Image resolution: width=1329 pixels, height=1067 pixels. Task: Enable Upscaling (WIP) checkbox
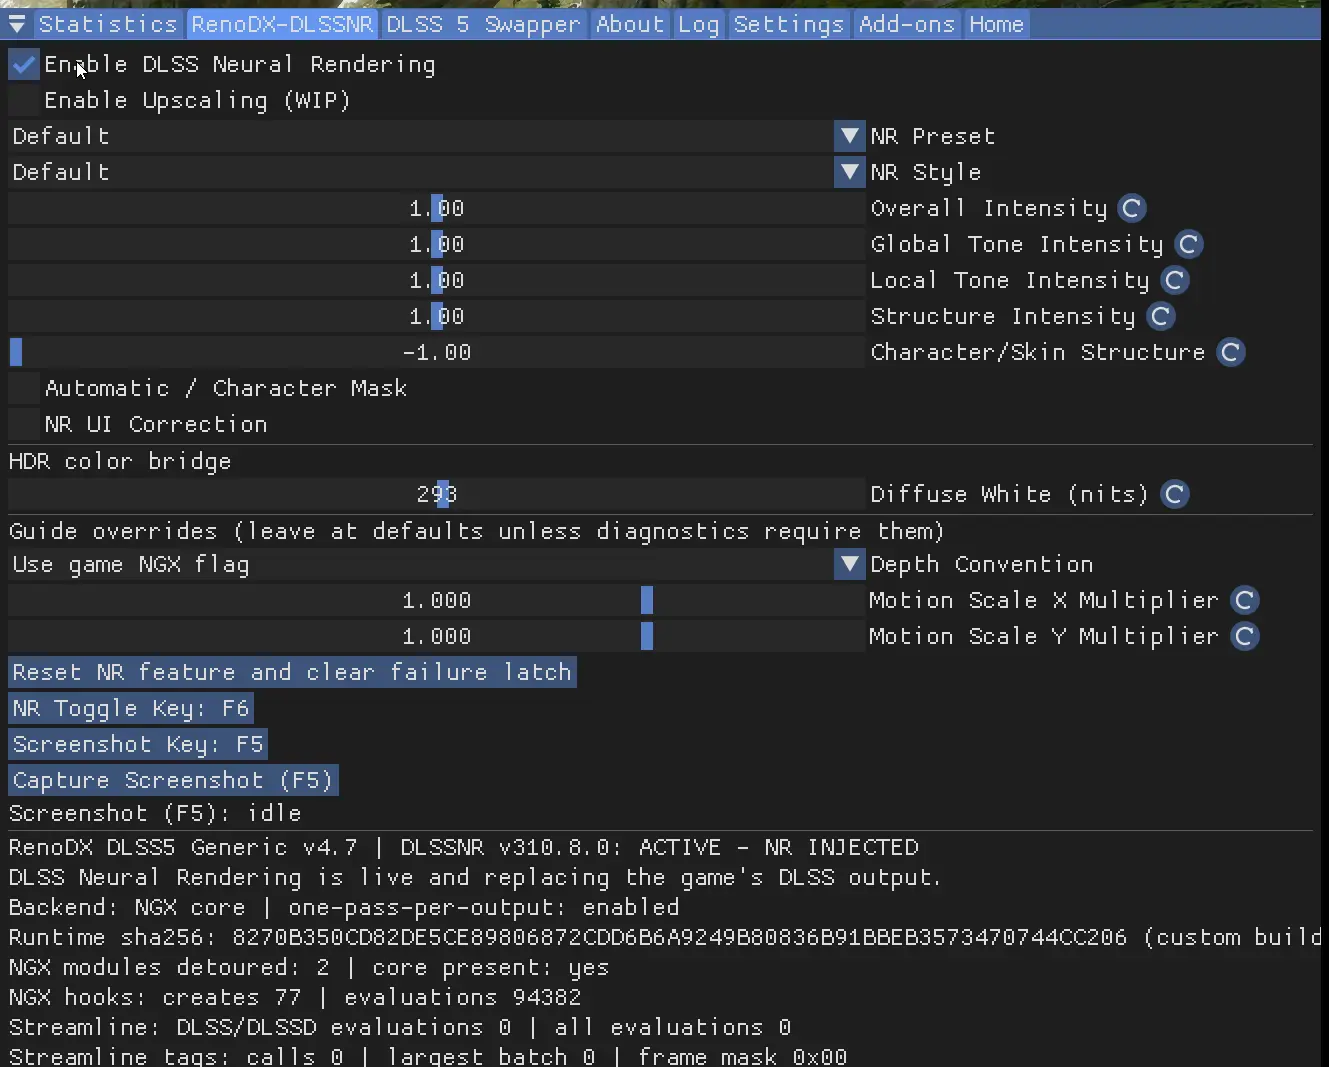coord(24,101)
